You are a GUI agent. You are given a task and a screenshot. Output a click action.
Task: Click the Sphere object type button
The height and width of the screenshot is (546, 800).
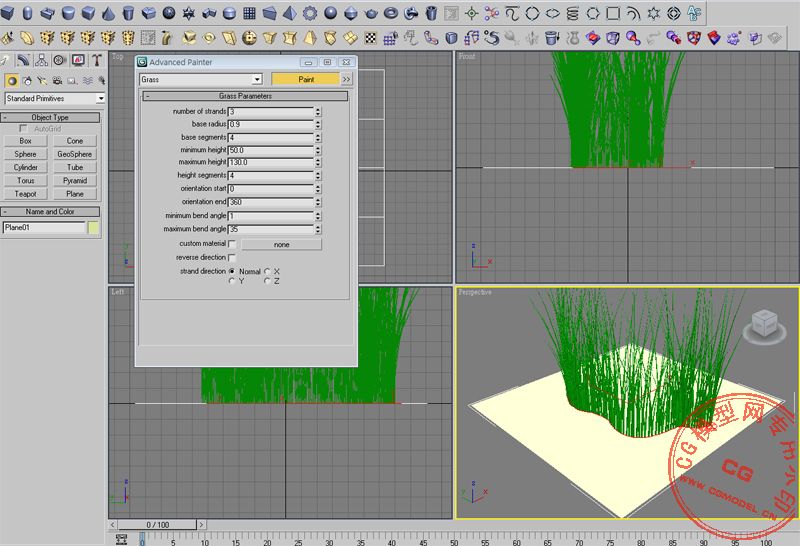[x=26, y=154]
